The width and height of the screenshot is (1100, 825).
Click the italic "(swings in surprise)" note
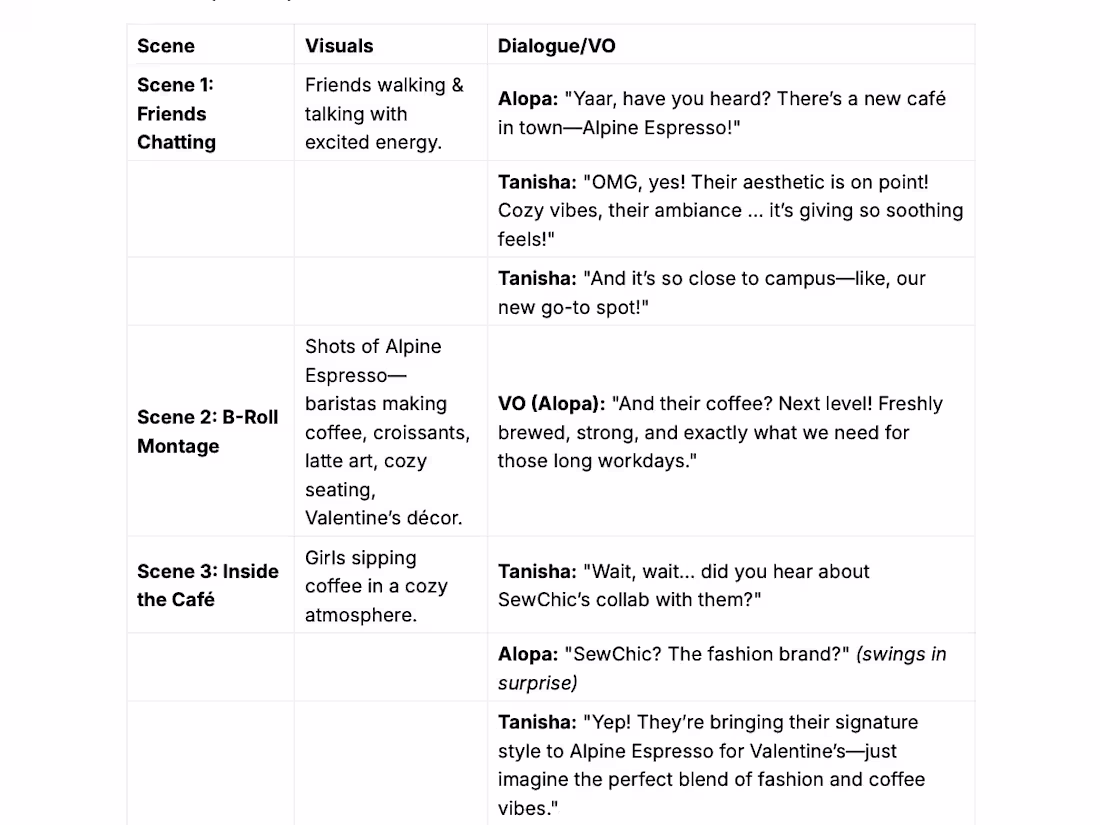pyautogui.click(x=900, y=655)
